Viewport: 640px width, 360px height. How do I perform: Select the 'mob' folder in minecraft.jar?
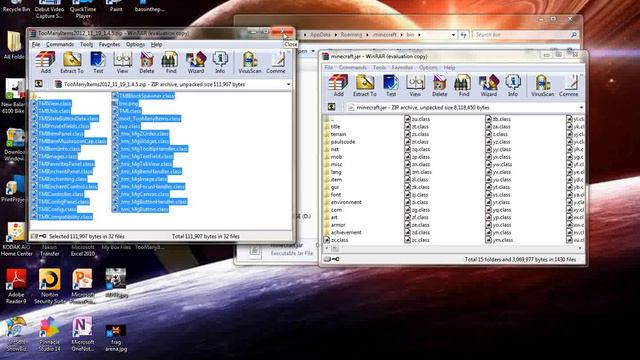332,157
